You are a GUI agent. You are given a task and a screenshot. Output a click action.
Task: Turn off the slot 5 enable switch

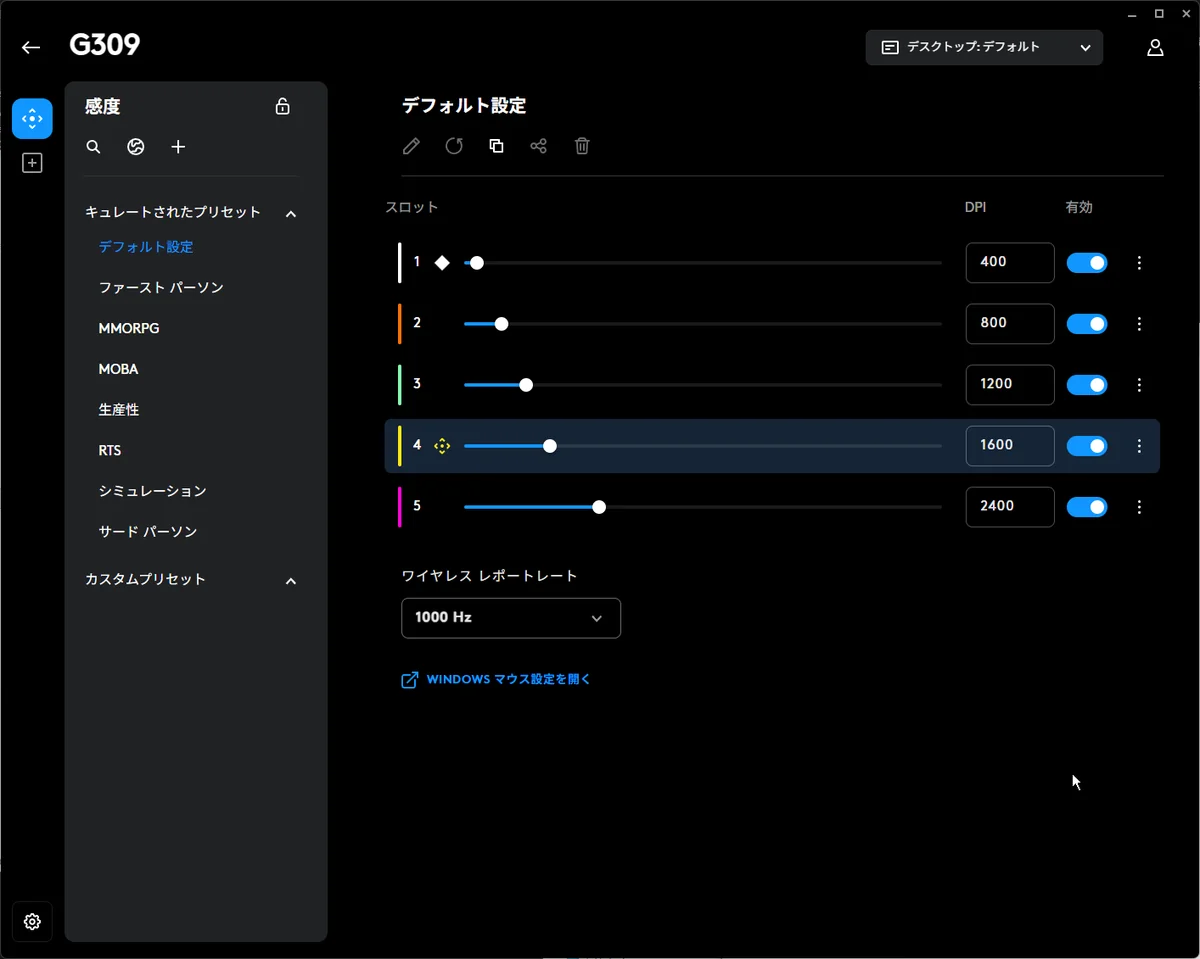tap(1086, 507)
